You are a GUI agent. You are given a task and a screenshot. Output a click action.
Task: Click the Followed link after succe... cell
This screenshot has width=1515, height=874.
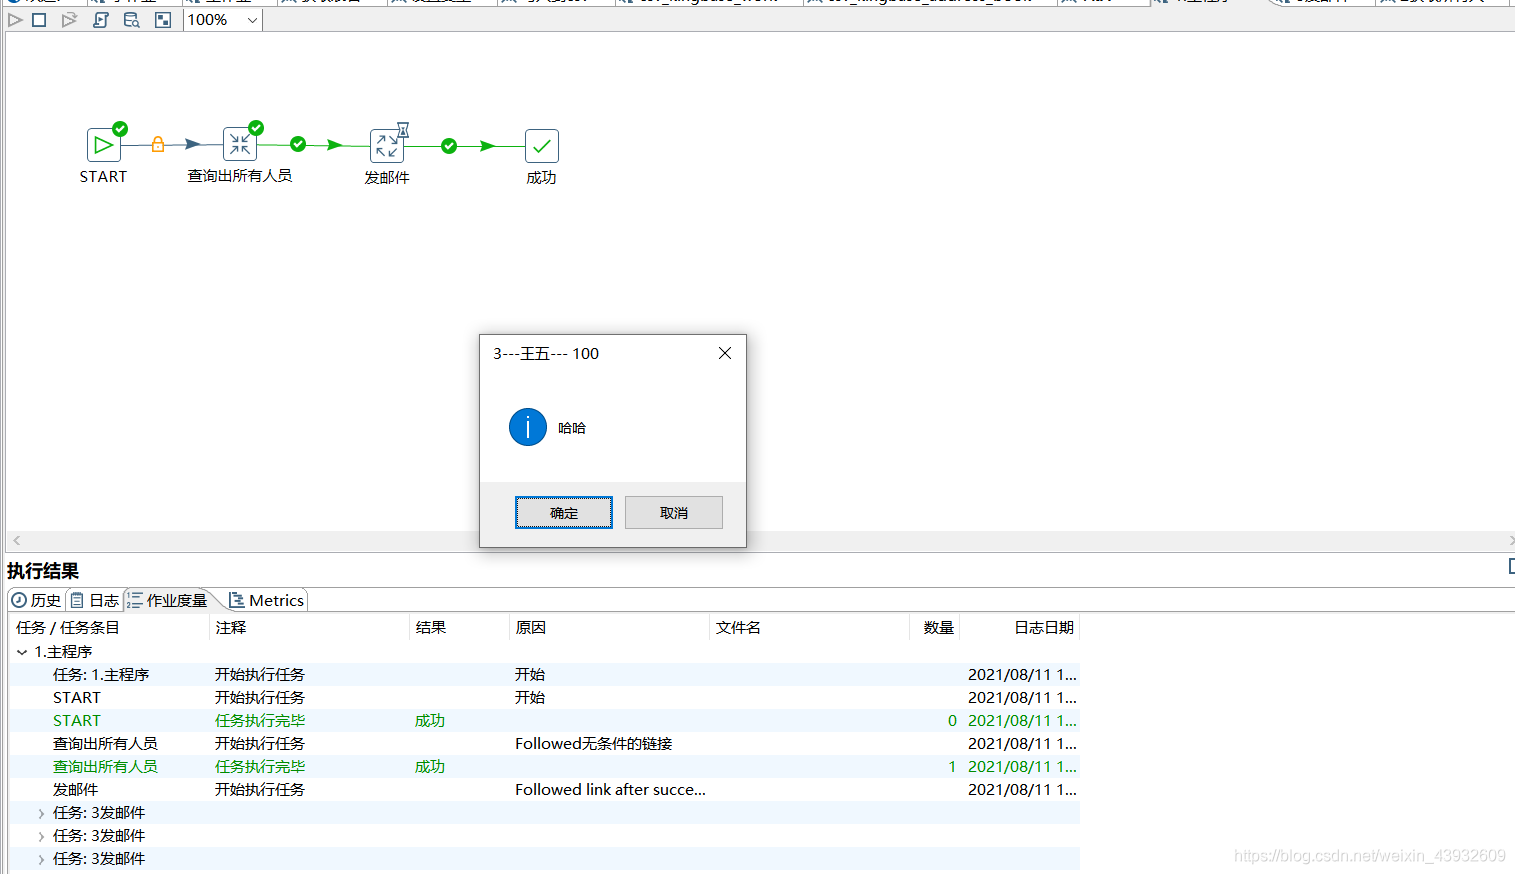click(610, 789)
